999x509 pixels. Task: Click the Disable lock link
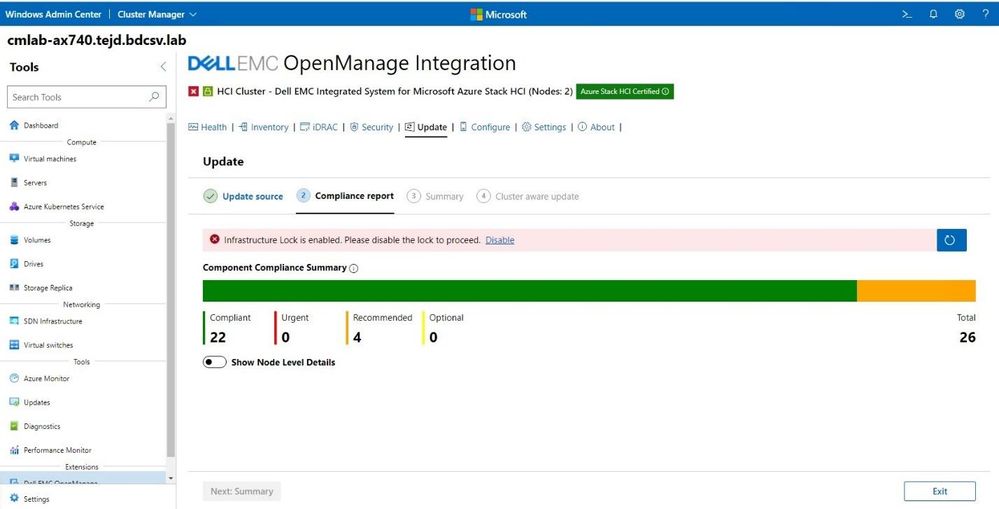(500, 240)
